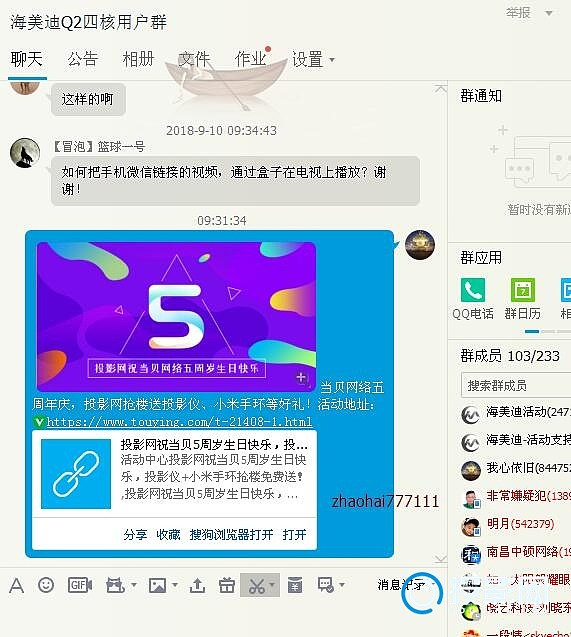Screen dimensions: 571x637
Task: Click the GIF video toolbar icon
Action: (80, 585)
